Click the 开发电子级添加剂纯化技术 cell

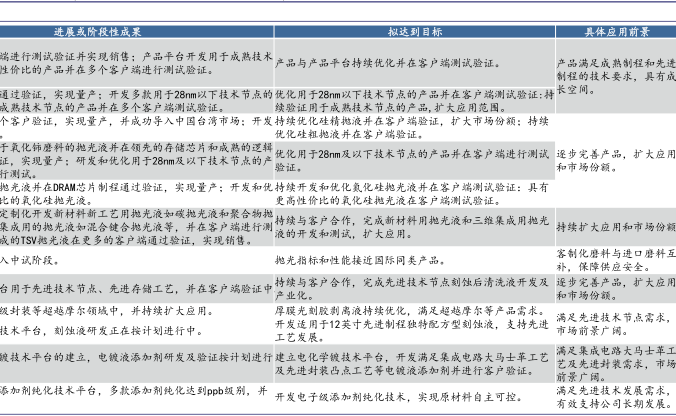[413, 397]
